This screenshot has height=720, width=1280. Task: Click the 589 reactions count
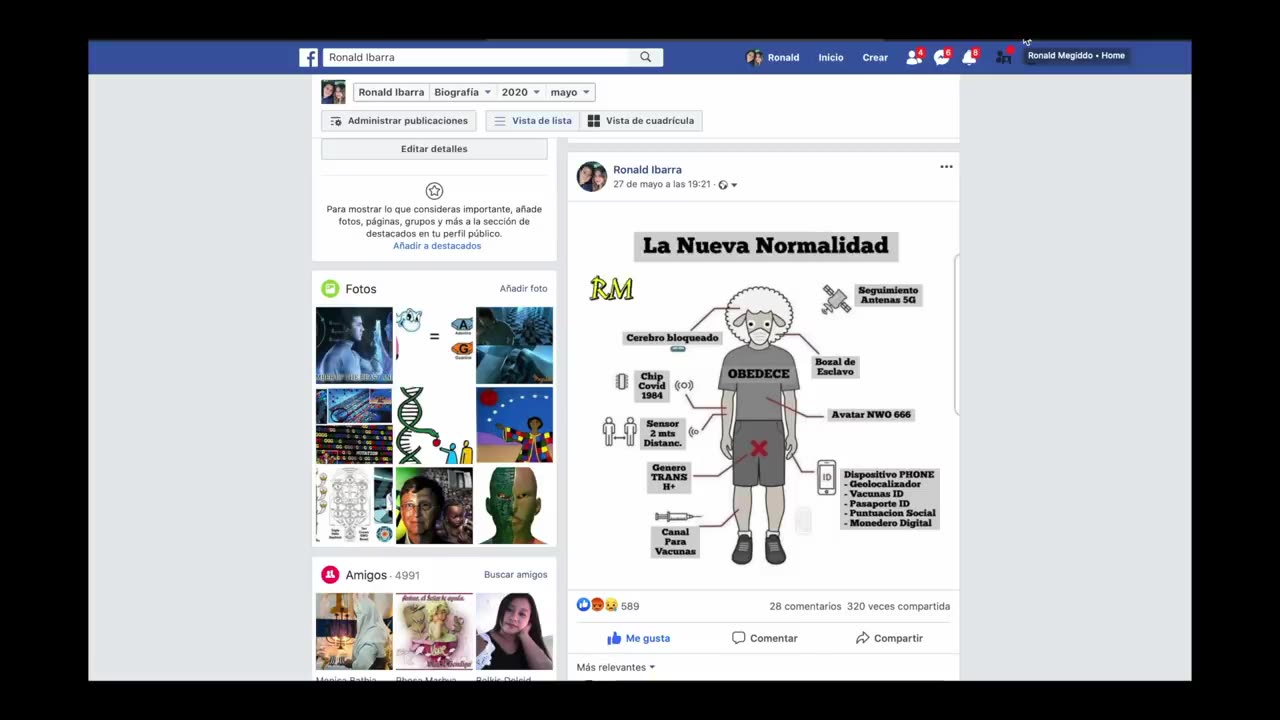pos(630,606)
